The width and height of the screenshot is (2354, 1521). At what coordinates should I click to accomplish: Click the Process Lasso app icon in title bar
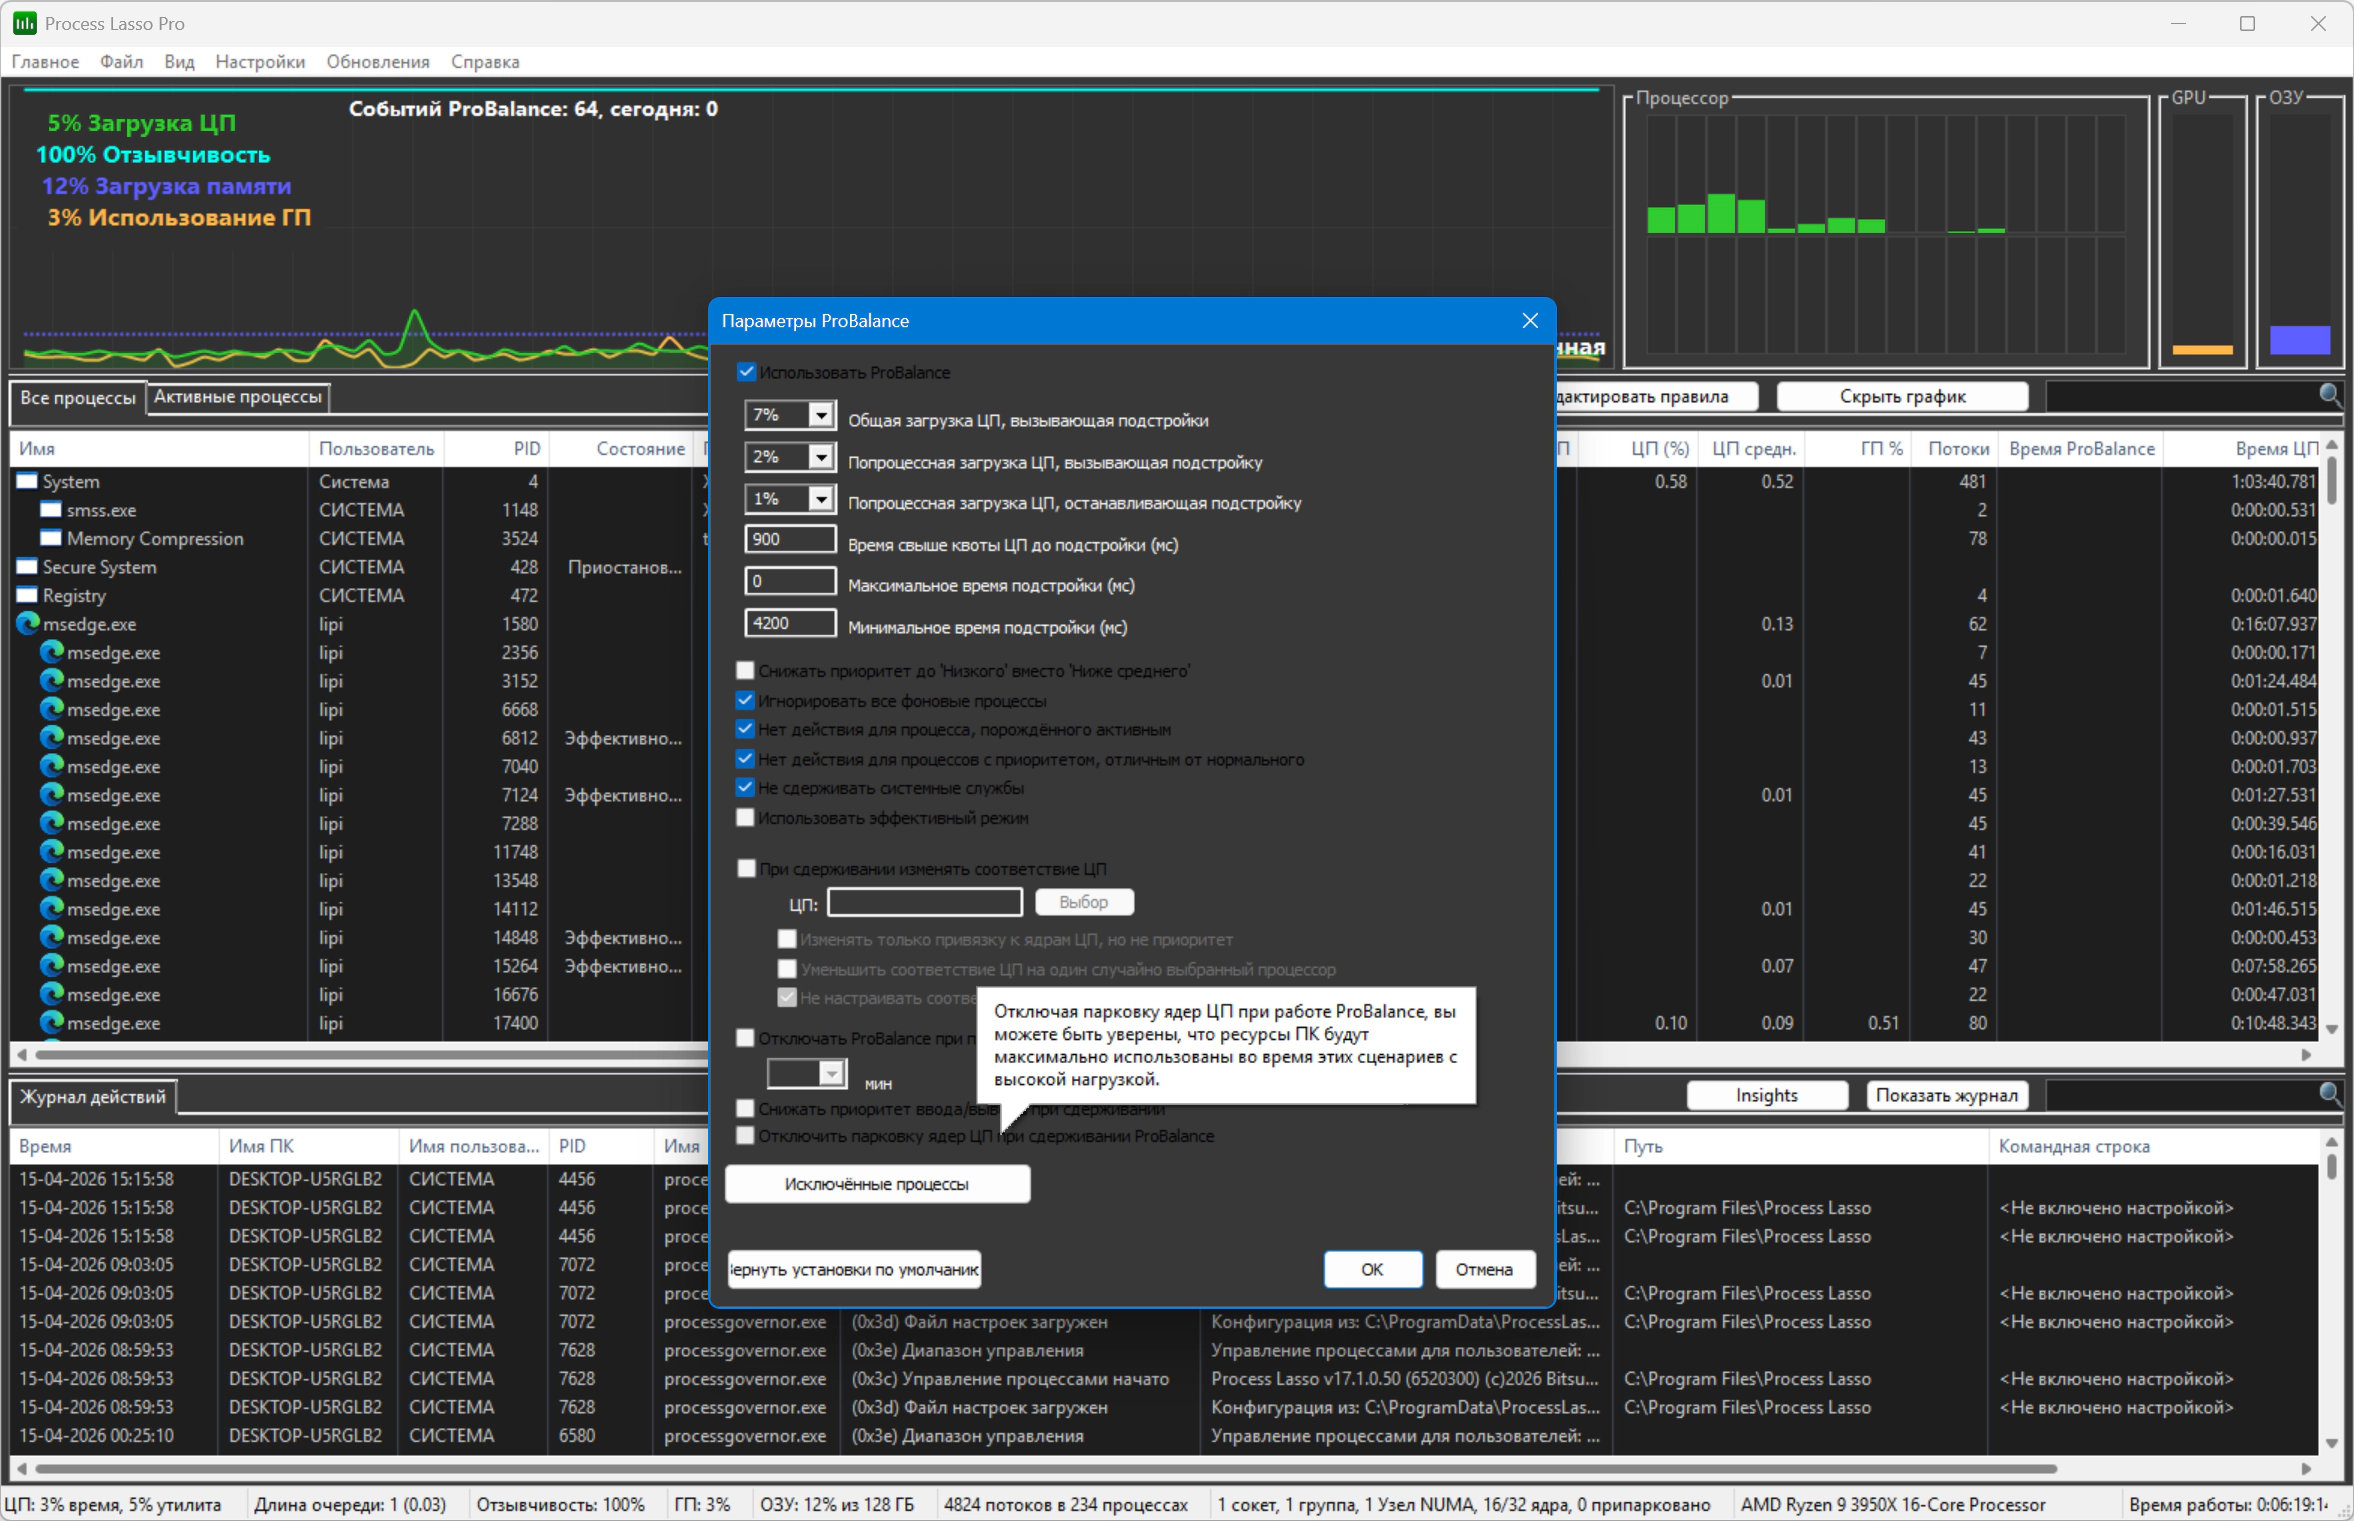click(x=24, y=23)
